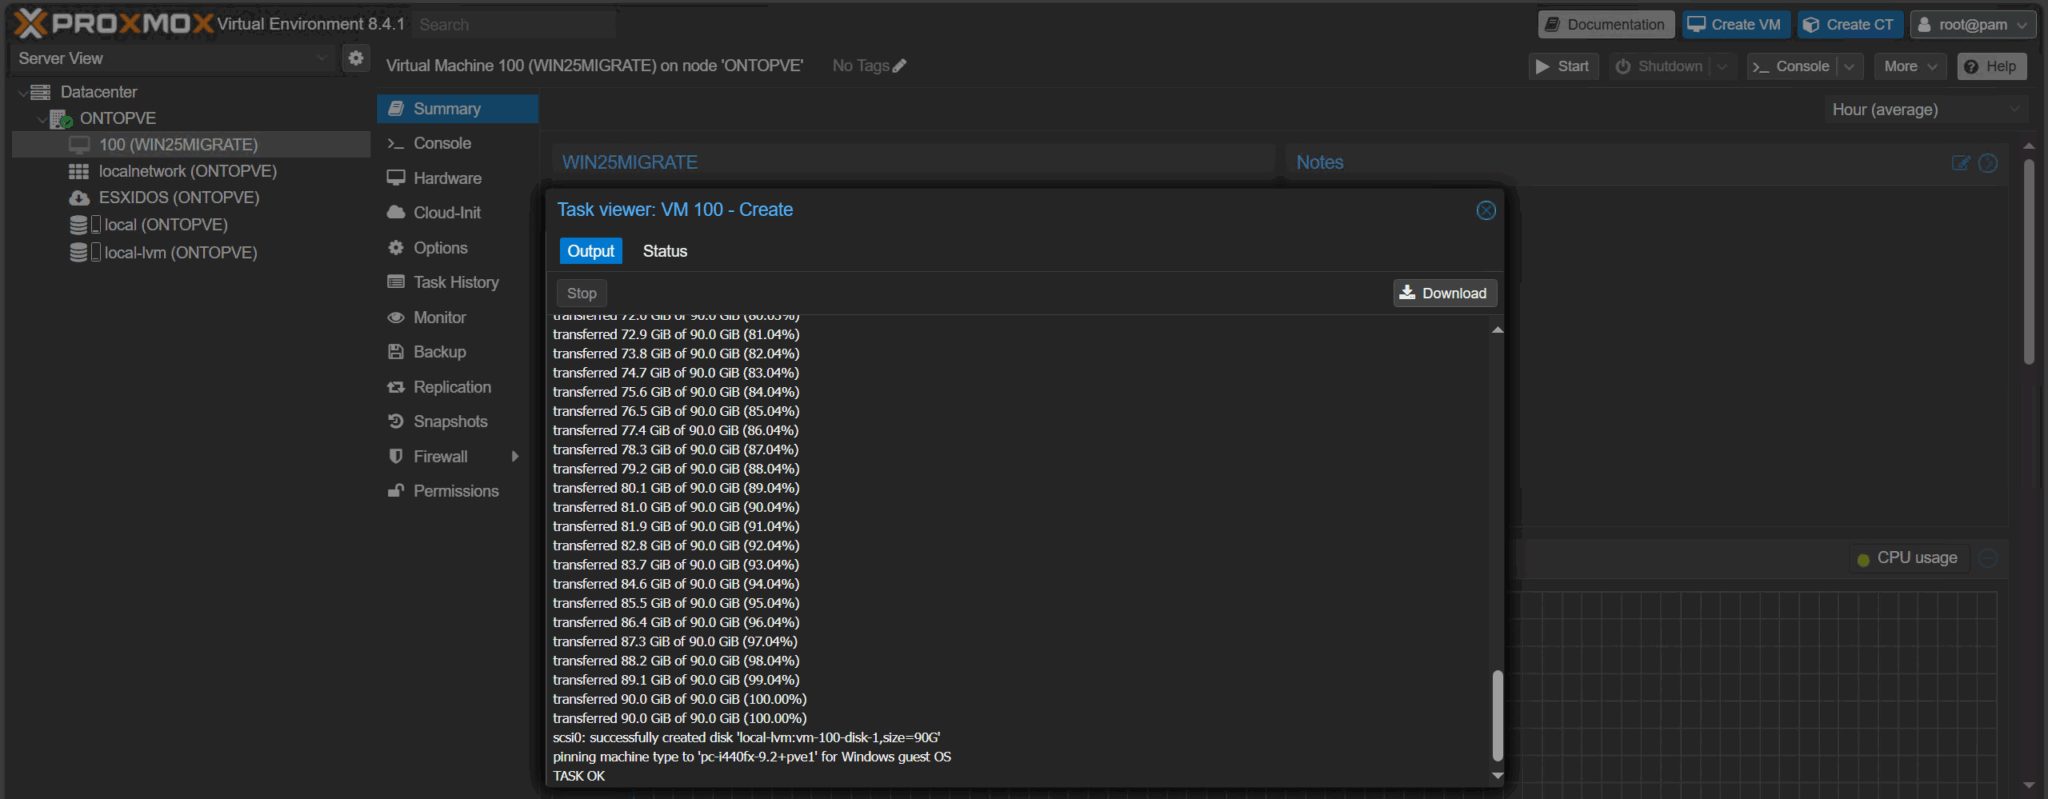The image size is (2048, 799).
Task: Click the localnetwork grid icon
Action: tap(79, 171)
